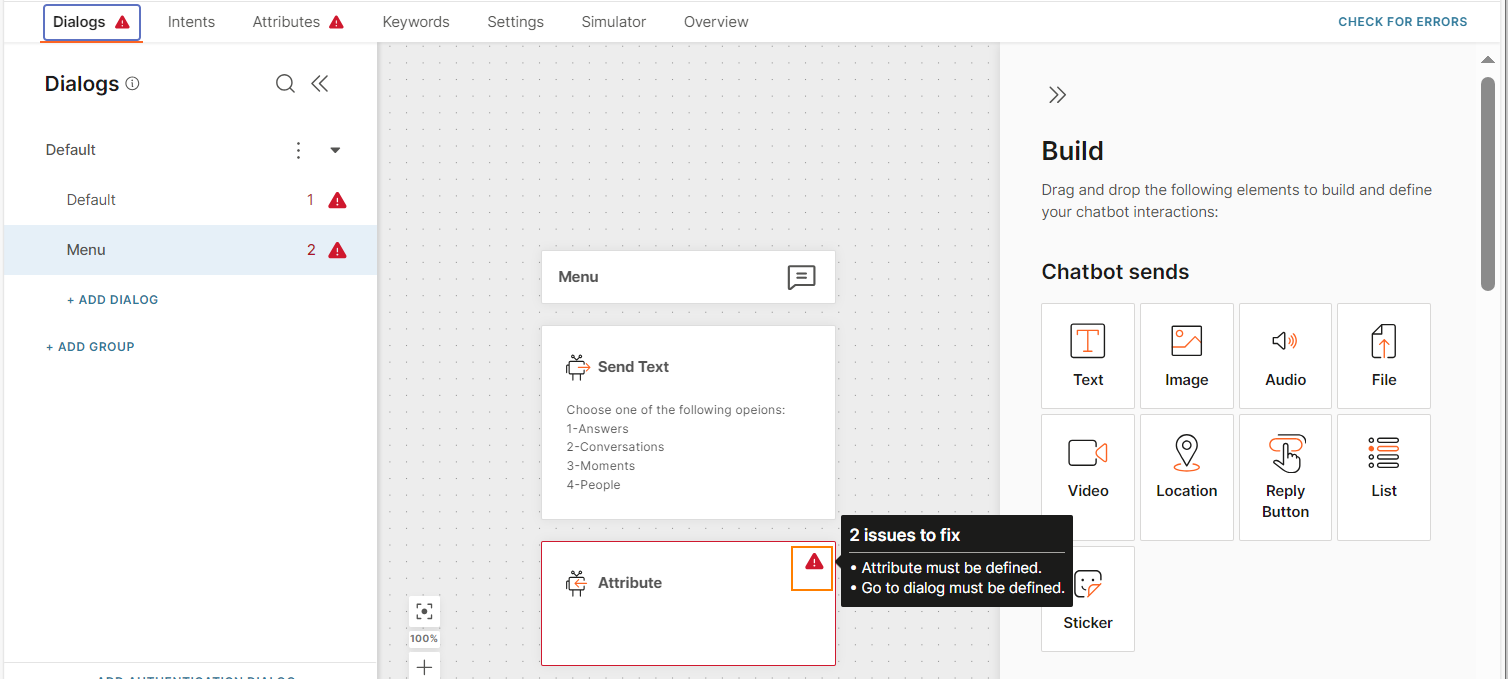
Task: Click the search icon in Dialogs panel
Action: tap(285, 84)
